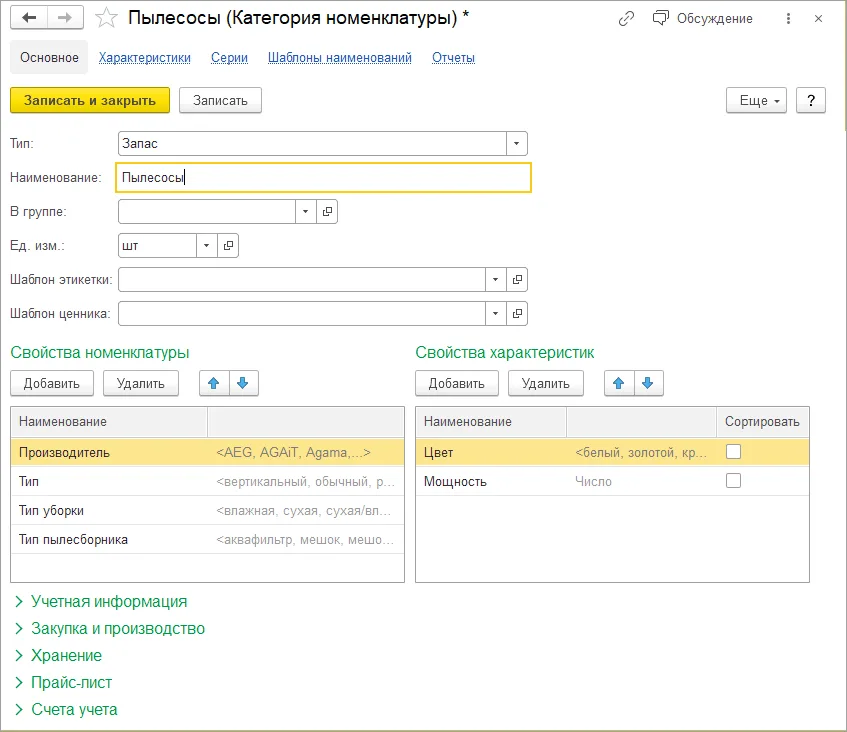Add a new nomenclature property

point(52,384)
